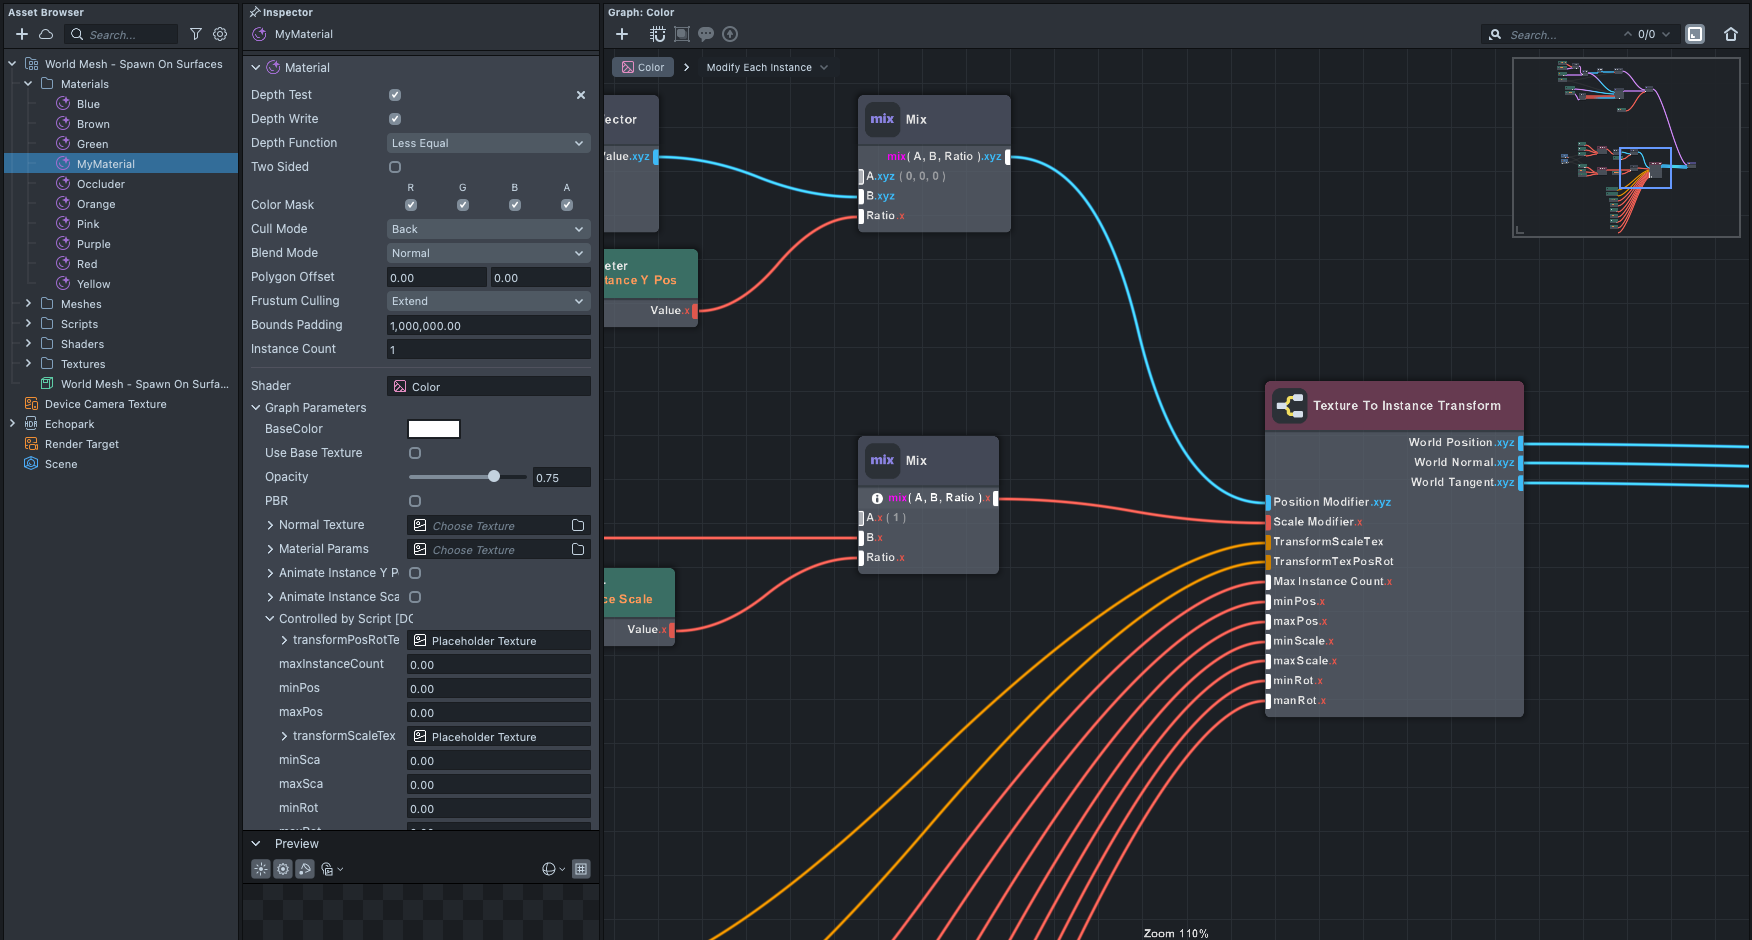Click the BaseColor white color swatch
Viewport: 1752px width, 940px height.
[434, 429]
